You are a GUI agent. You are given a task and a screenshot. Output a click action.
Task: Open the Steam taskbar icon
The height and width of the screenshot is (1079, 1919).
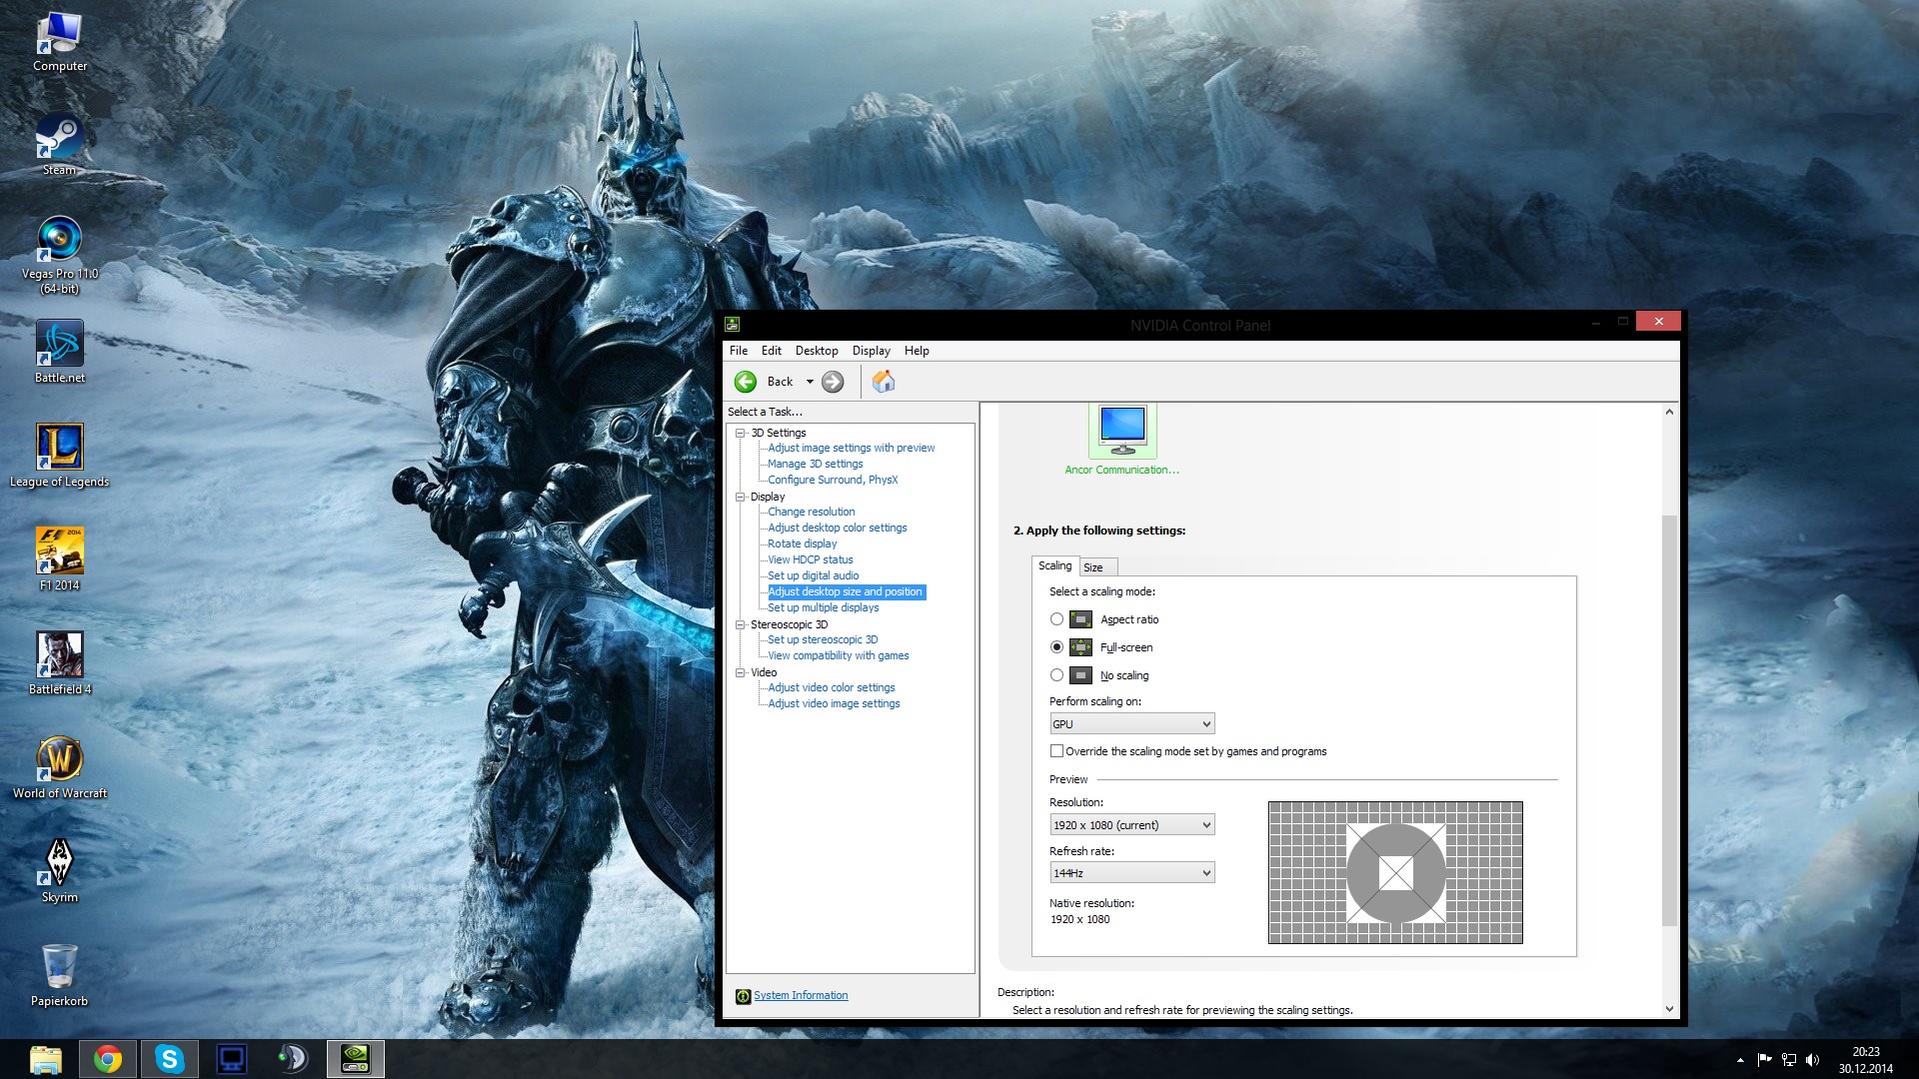point(294,1059)
